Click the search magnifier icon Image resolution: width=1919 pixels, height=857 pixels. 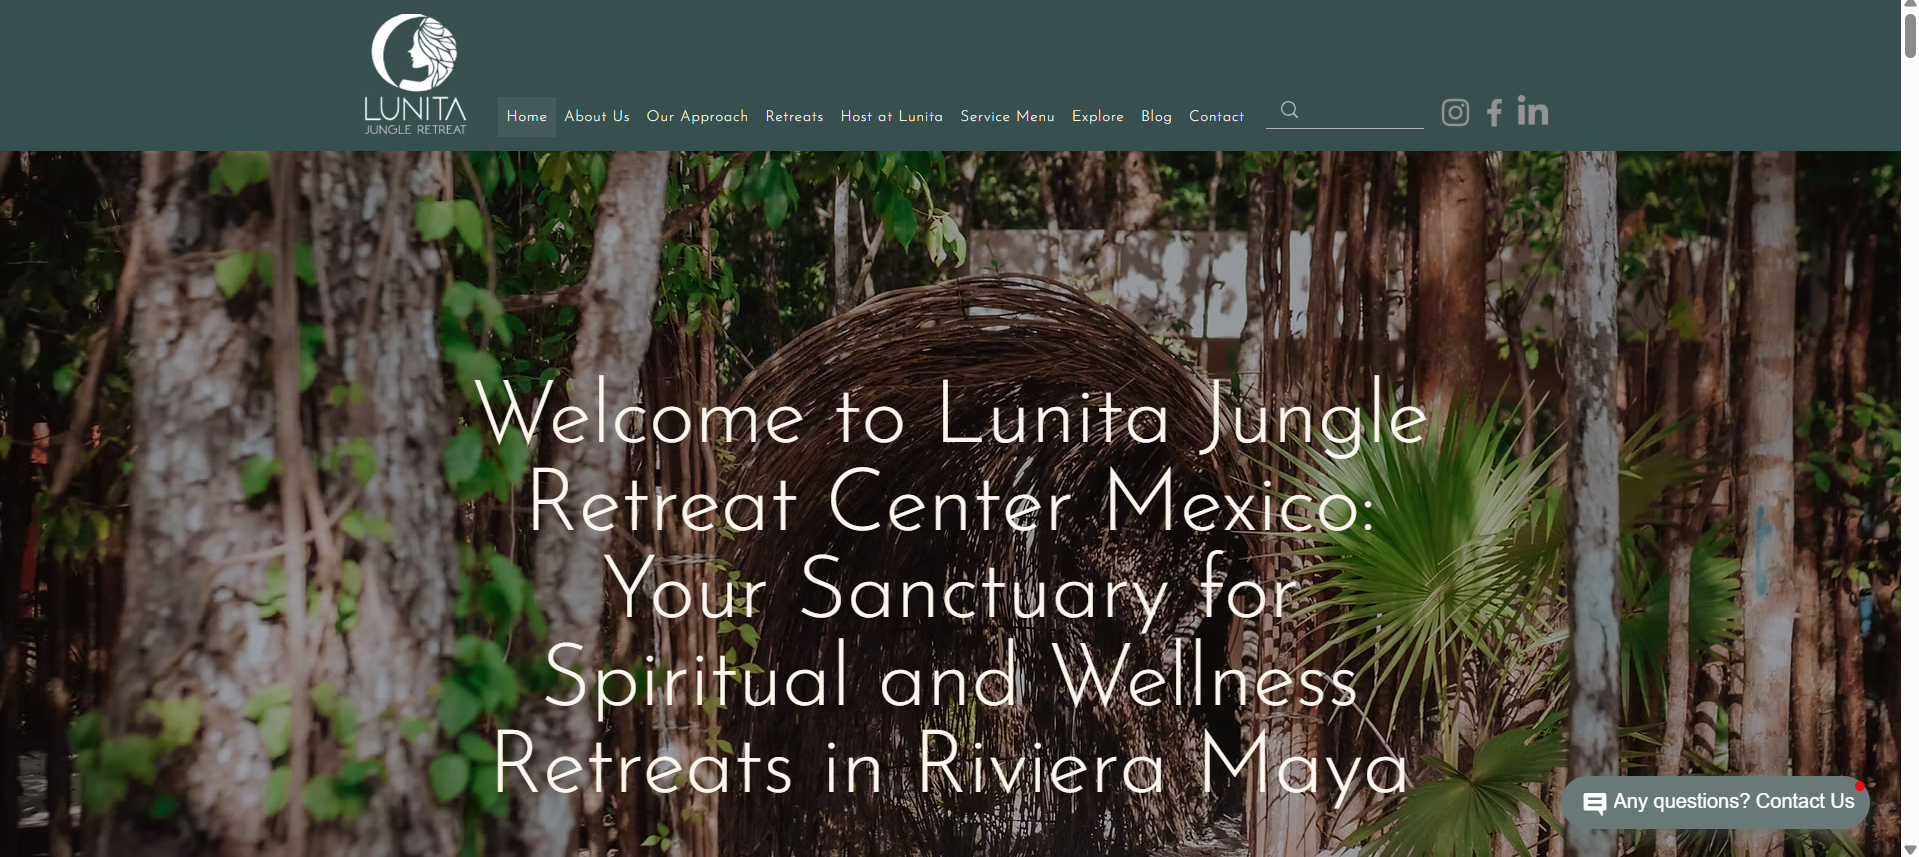point(1290,110)
